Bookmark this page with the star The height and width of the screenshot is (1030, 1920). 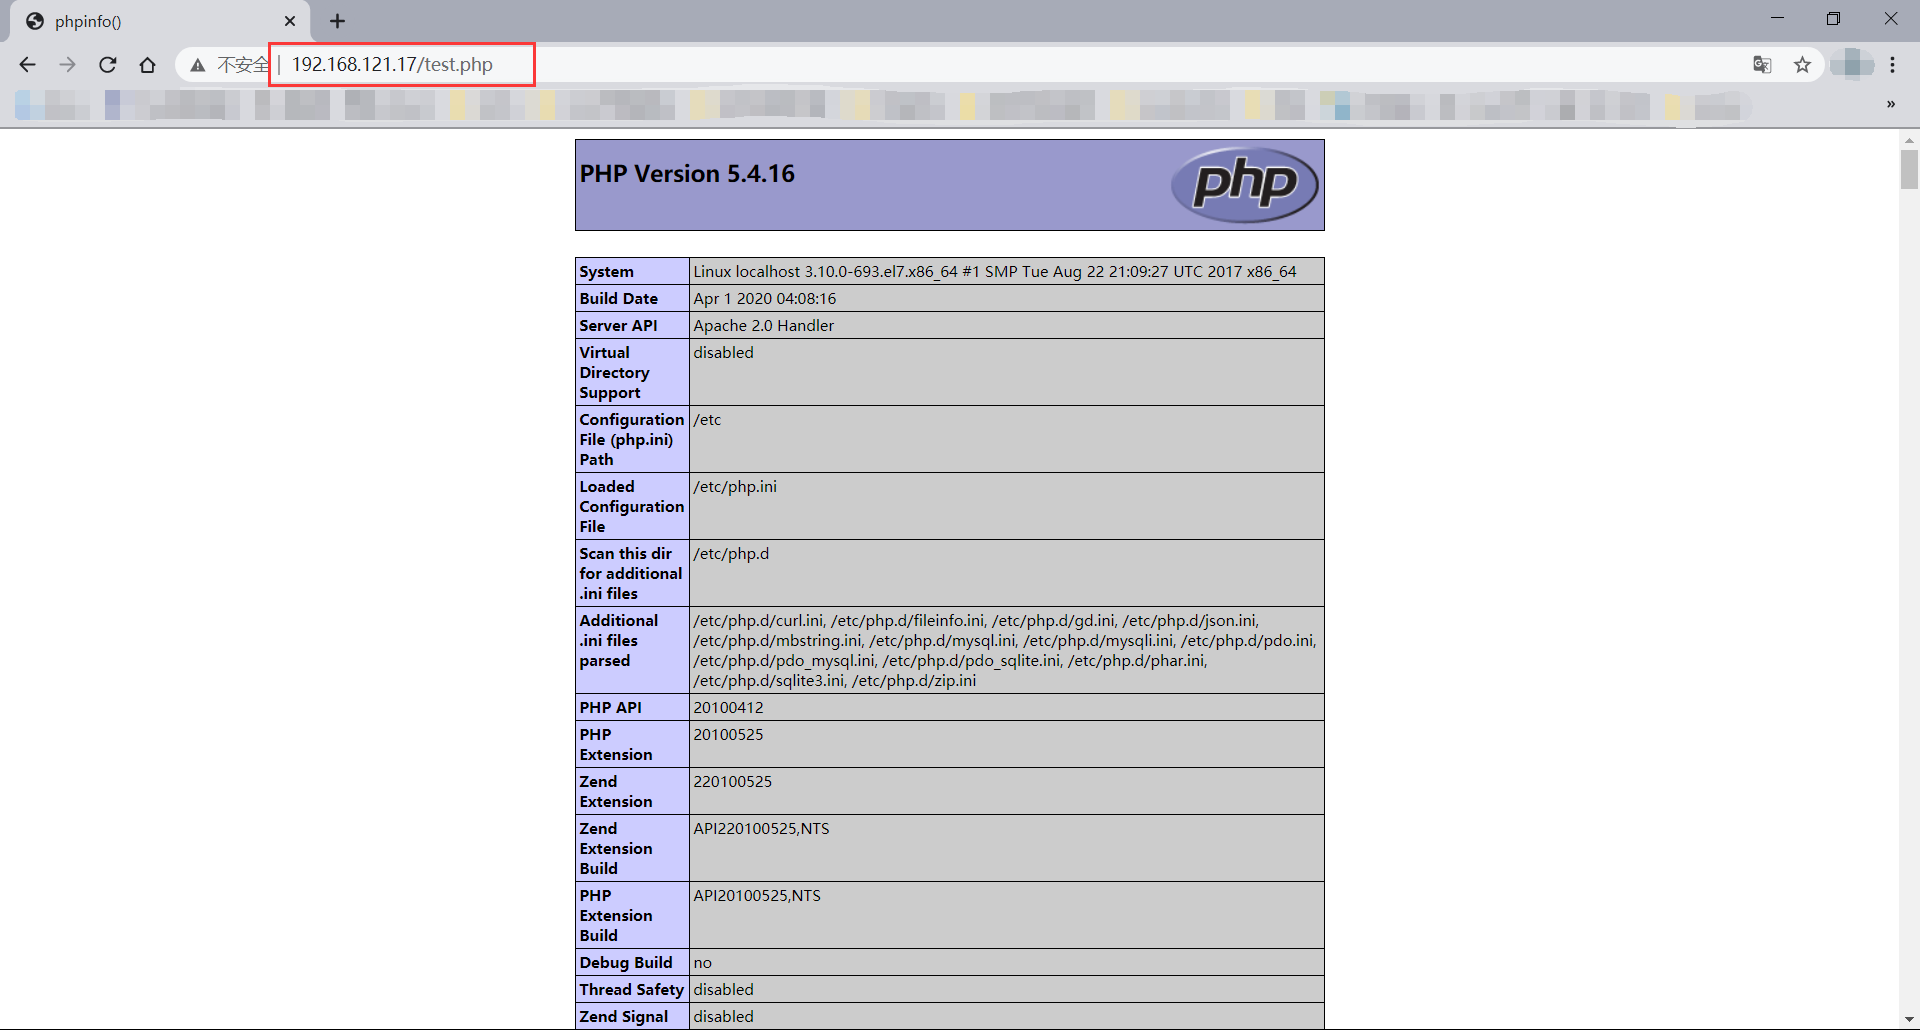tap(1802, 65)
